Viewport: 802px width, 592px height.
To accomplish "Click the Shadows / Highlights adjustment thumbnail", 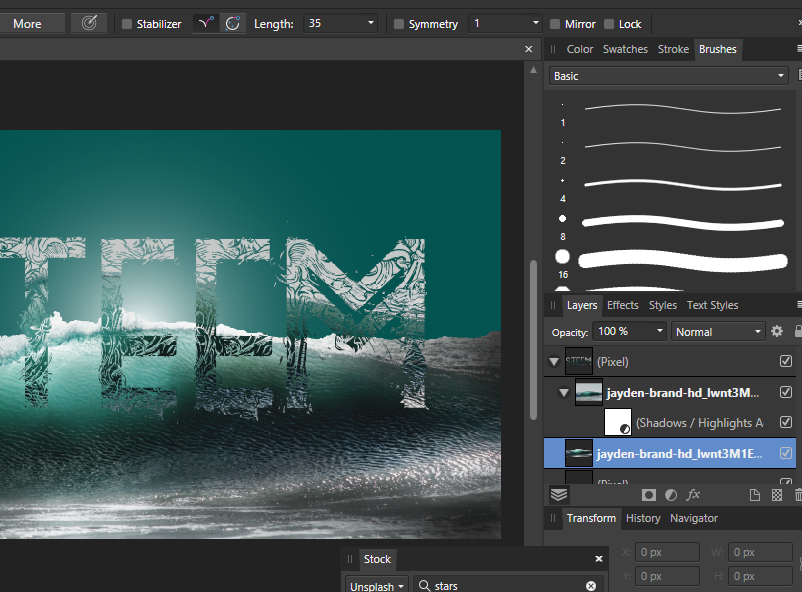I will click(618, 422).
